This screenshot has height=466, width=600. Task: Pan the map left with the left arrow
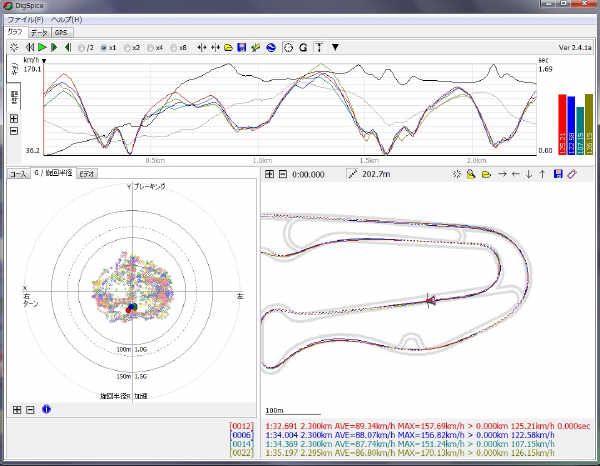pyautogui.click(x=515, y=174)
